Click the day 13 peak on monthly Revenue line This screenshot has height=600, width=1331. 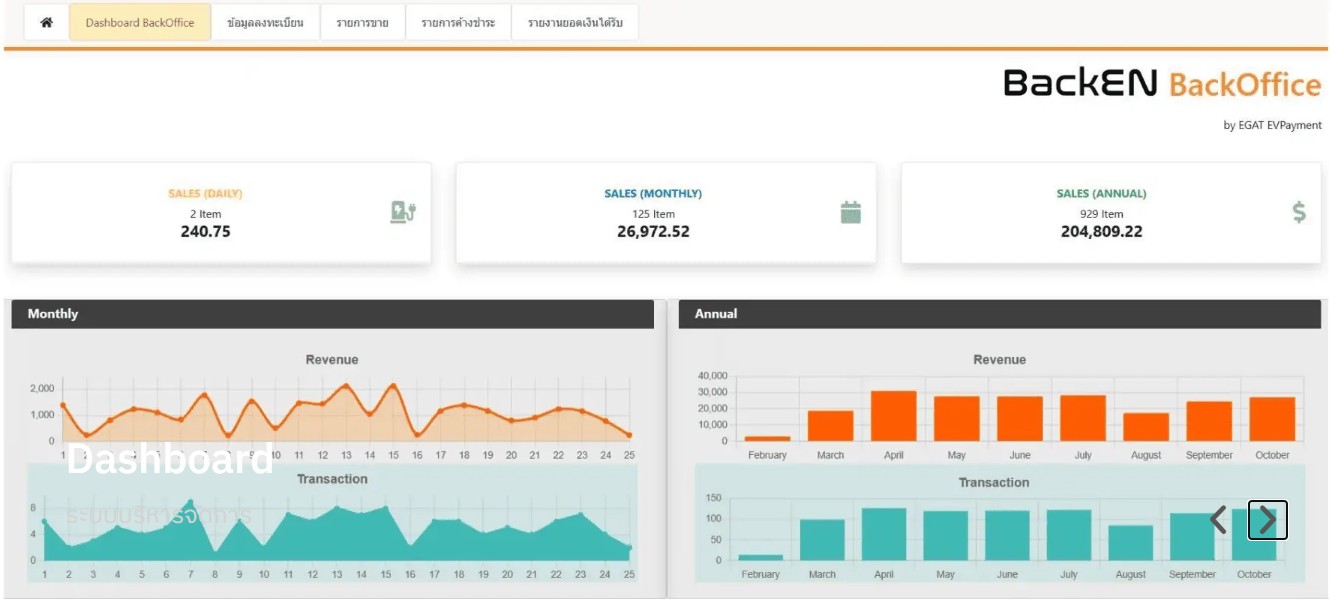346,386
